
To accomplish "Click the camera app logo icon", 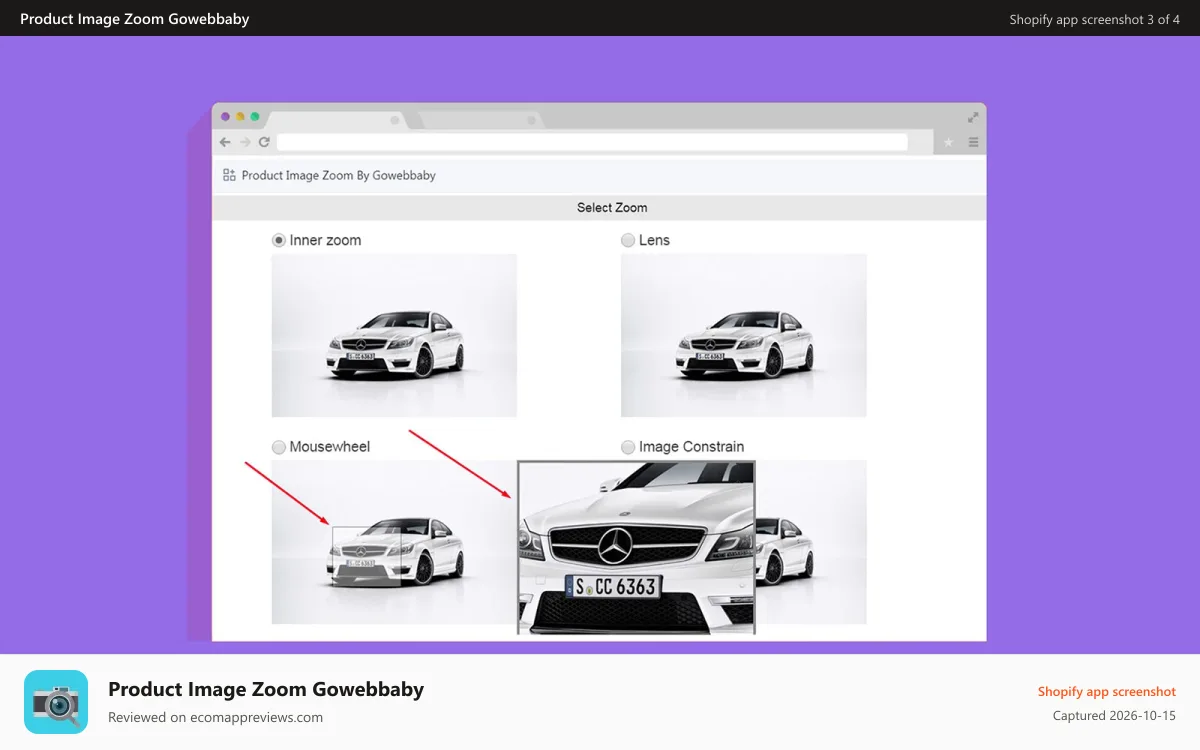I will [x=56, y=702].
